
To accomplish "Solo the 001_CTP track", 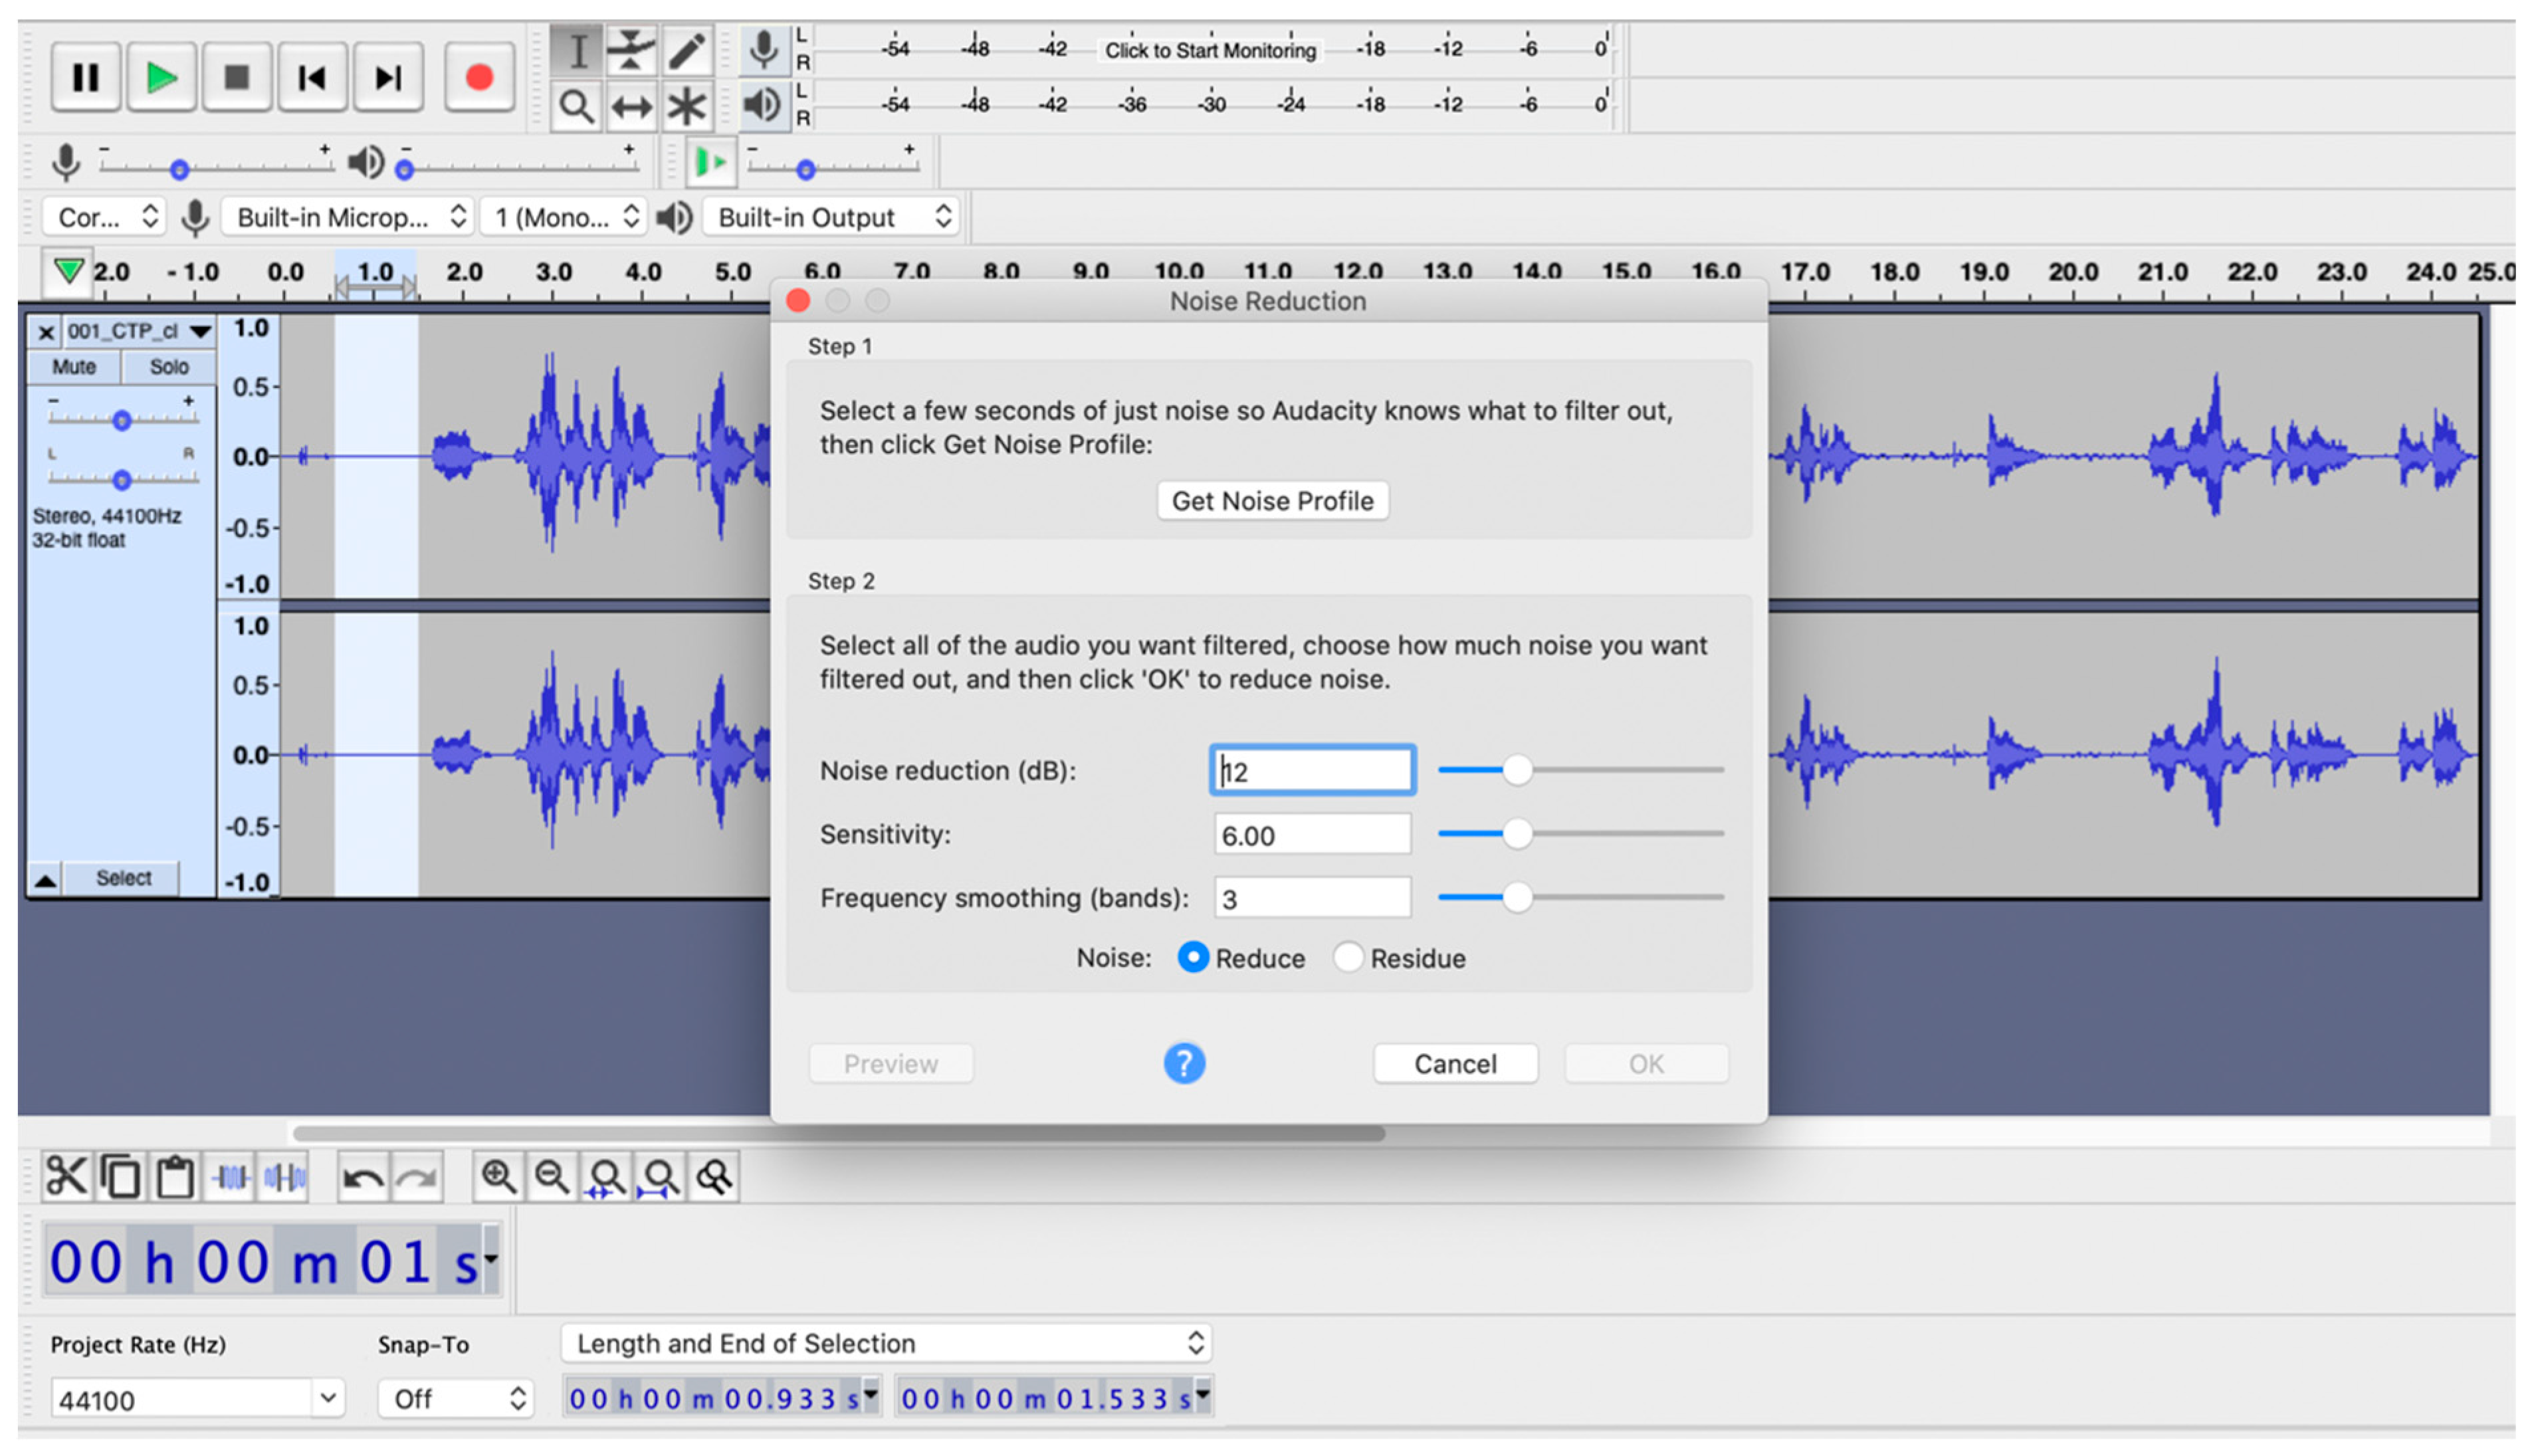I will [x=168, y=367].
